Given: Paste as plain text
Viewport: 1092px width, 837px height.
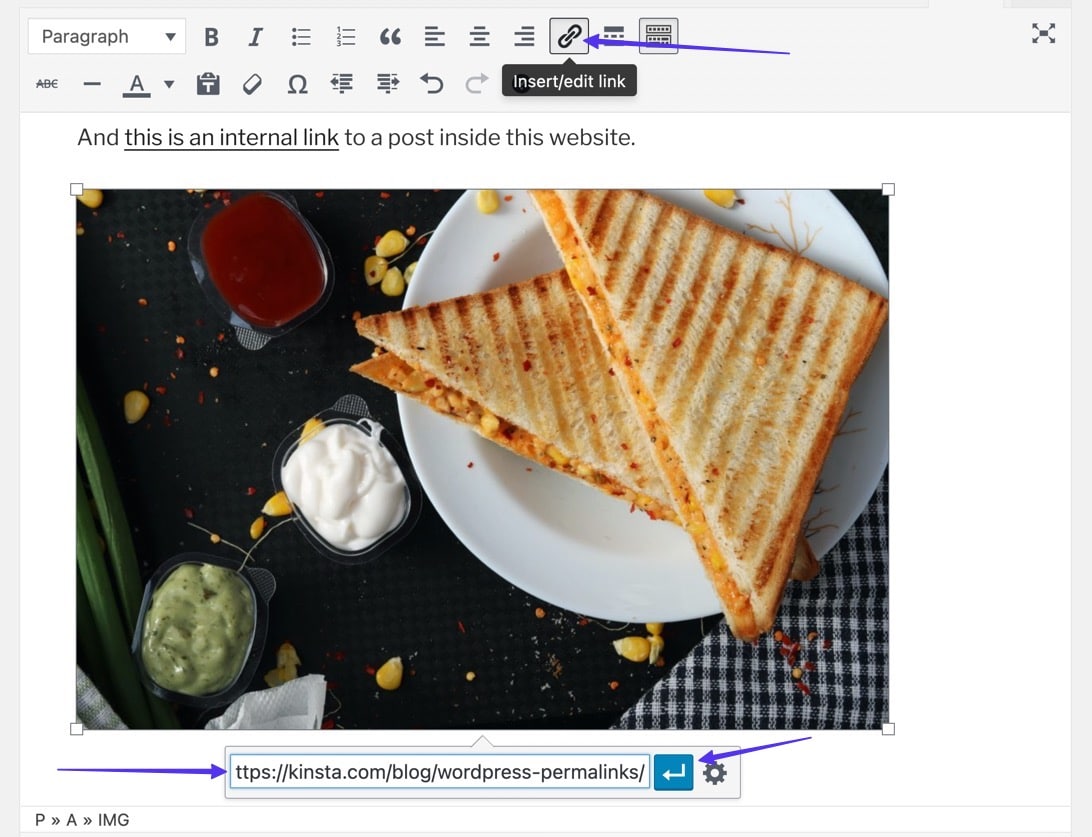Looking at the screenshot, I should coord(207,84).
